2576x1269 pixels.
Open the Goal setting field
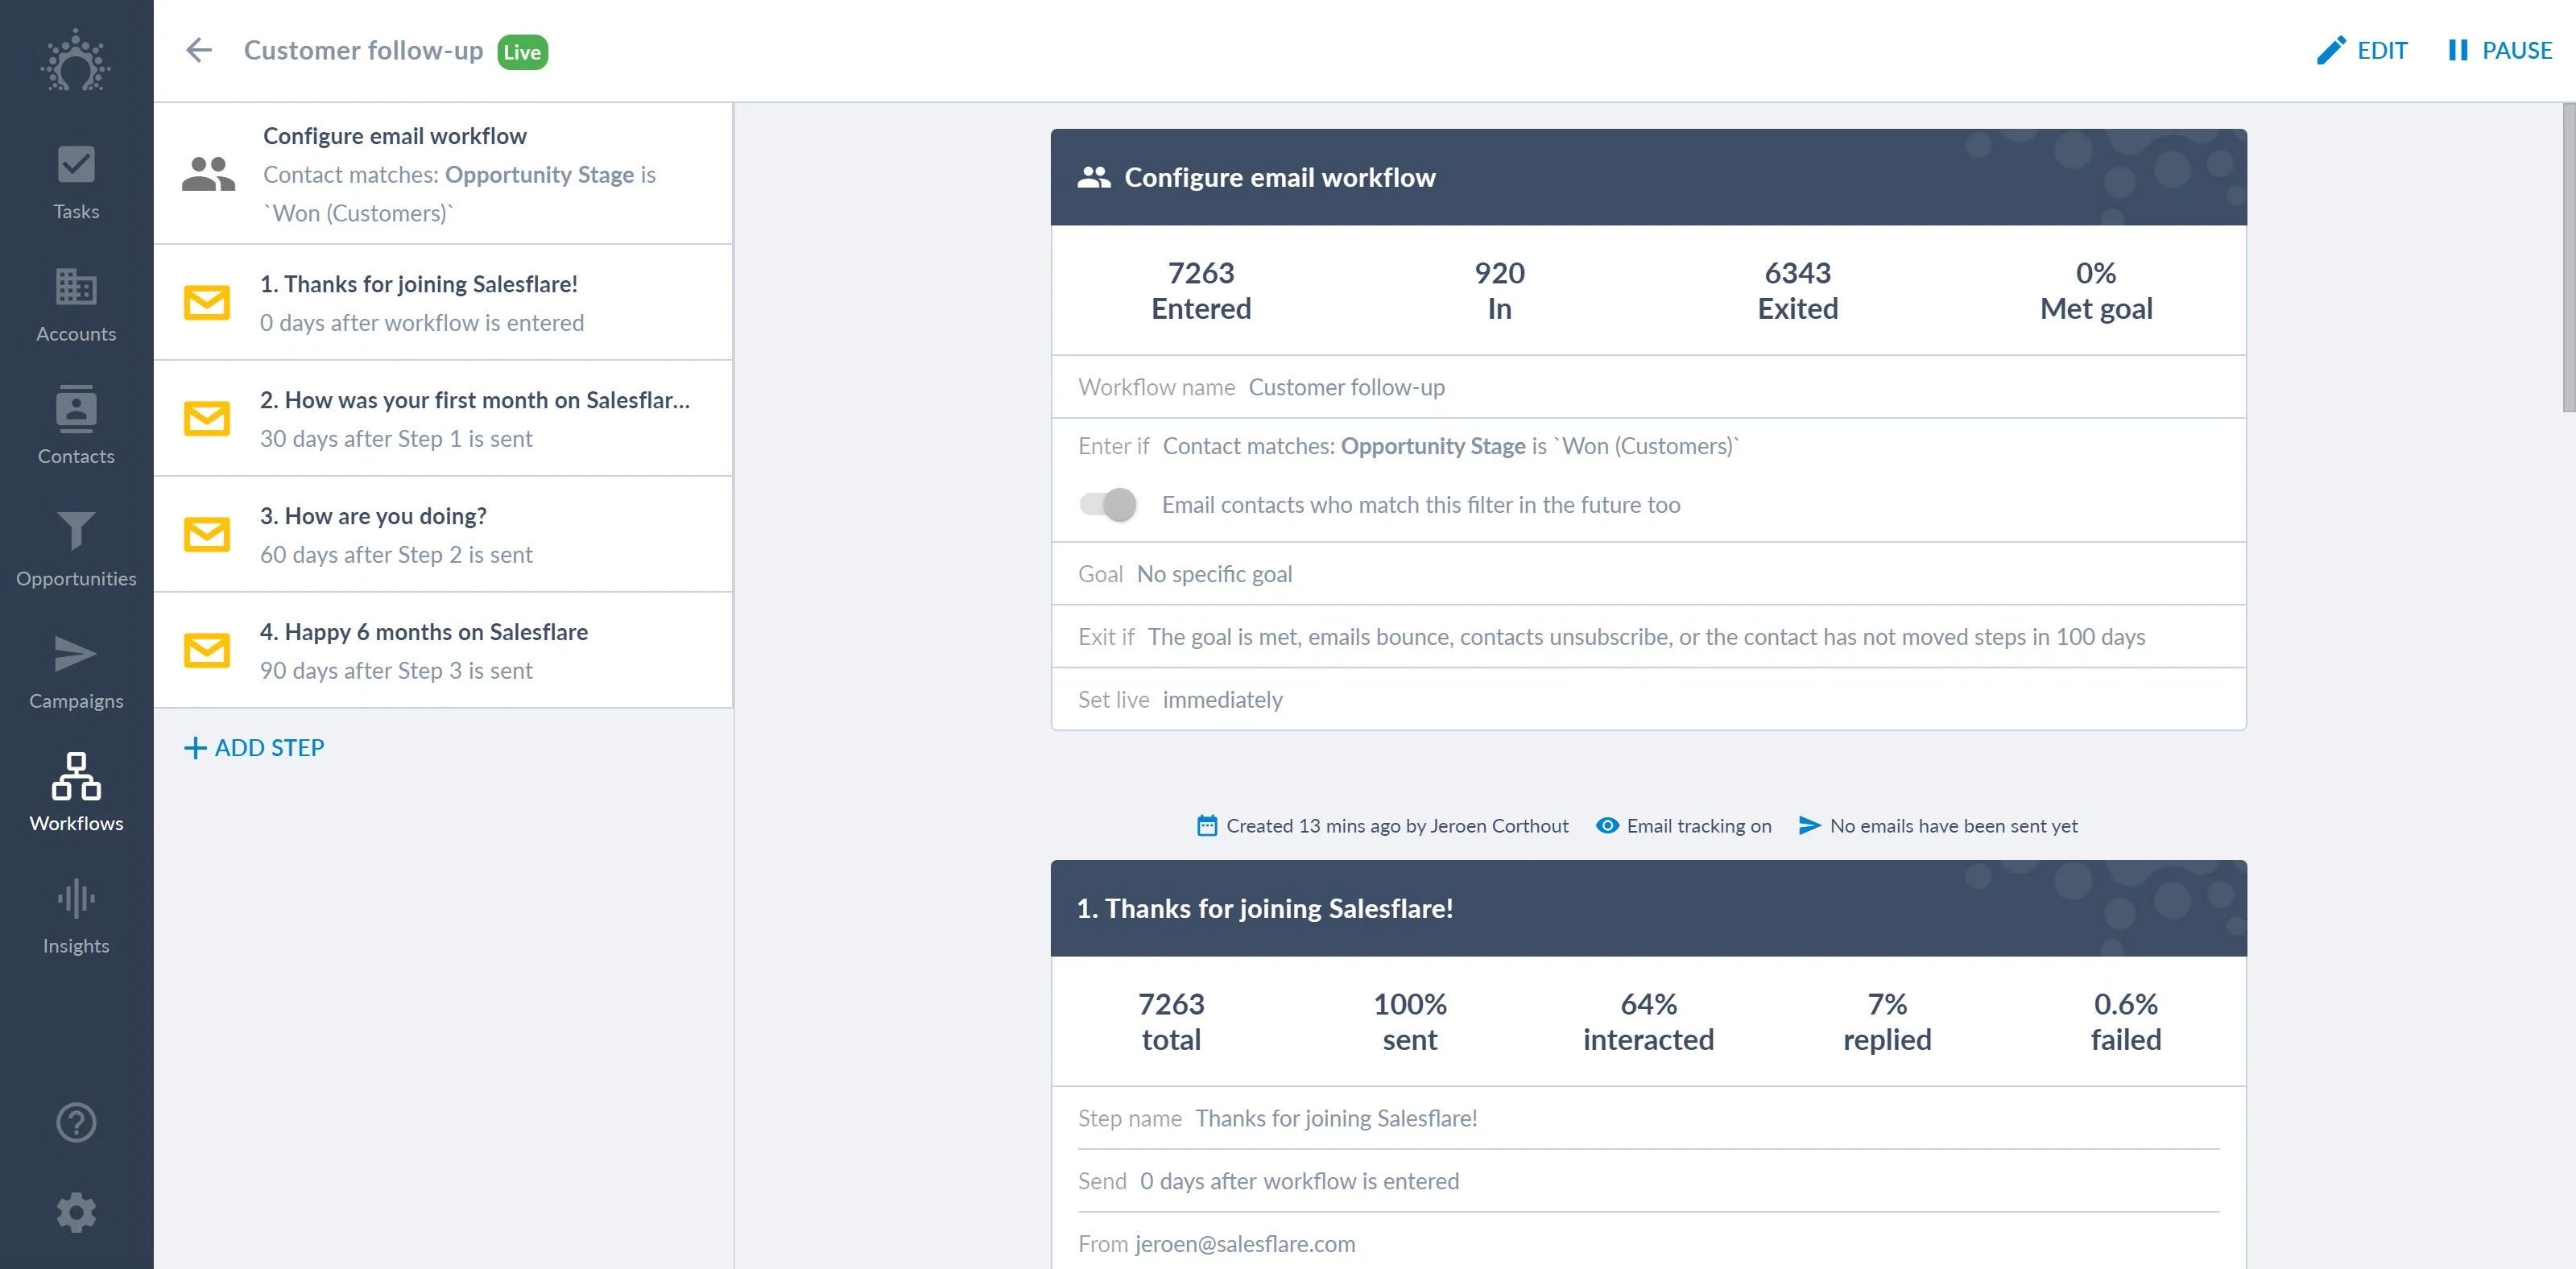1214,573
